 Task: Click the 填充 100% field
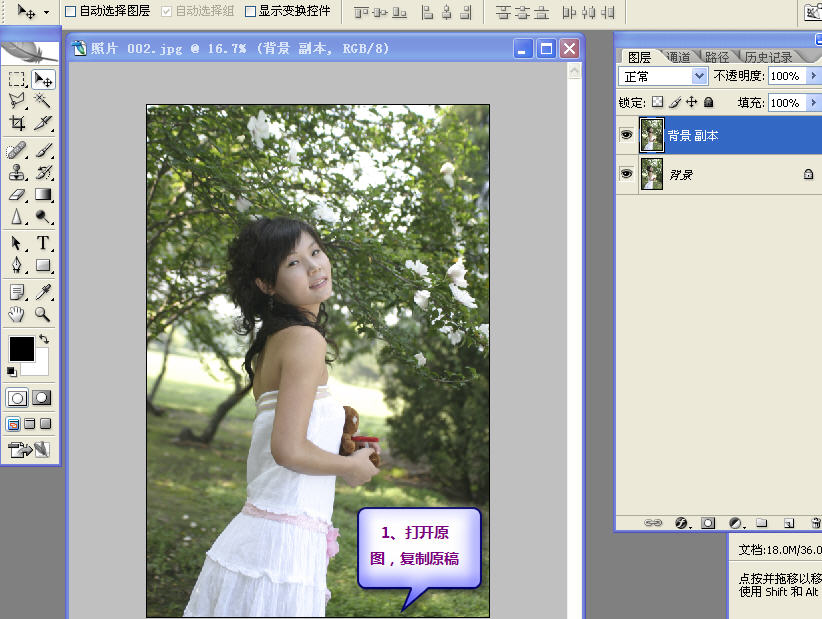[x=787, y=102]
